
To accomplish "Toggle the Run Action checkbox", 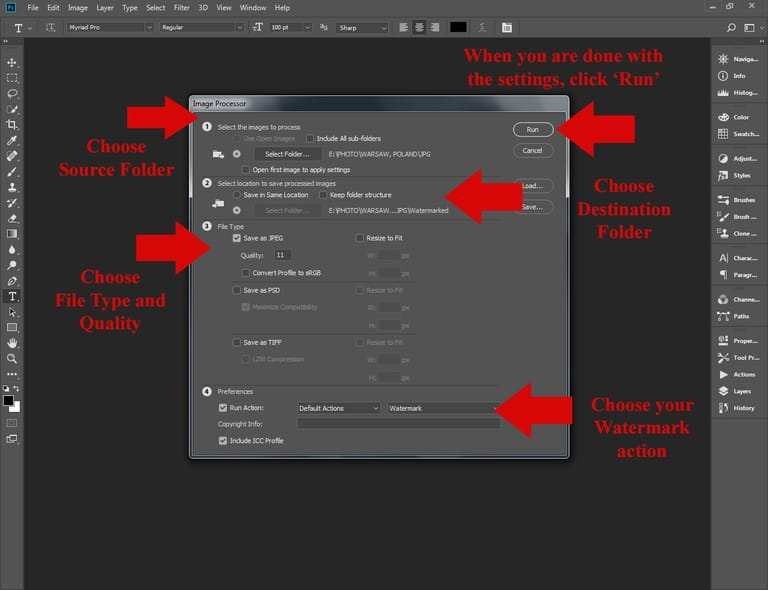I will click(223, 407).
